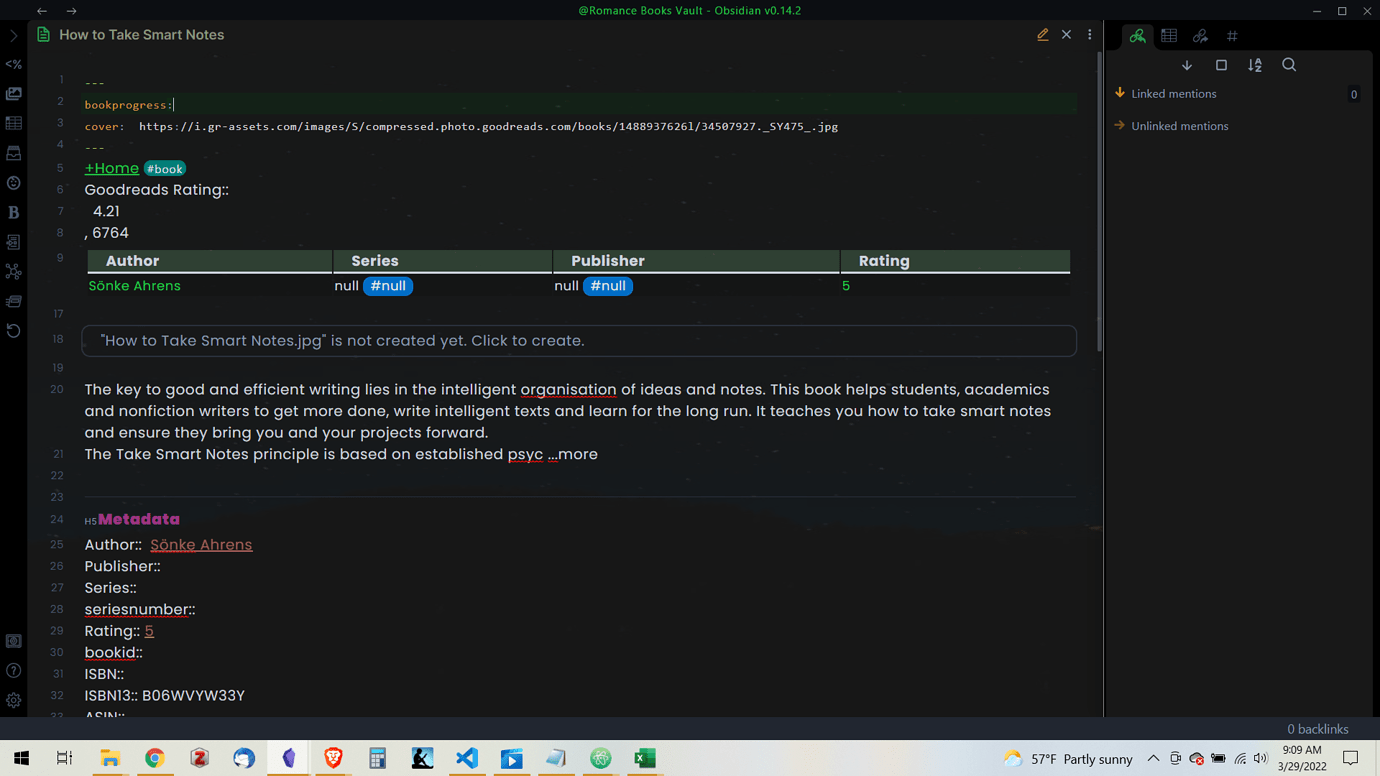
Task: Search within the backlinks pane
Action: coord(1289,64)
